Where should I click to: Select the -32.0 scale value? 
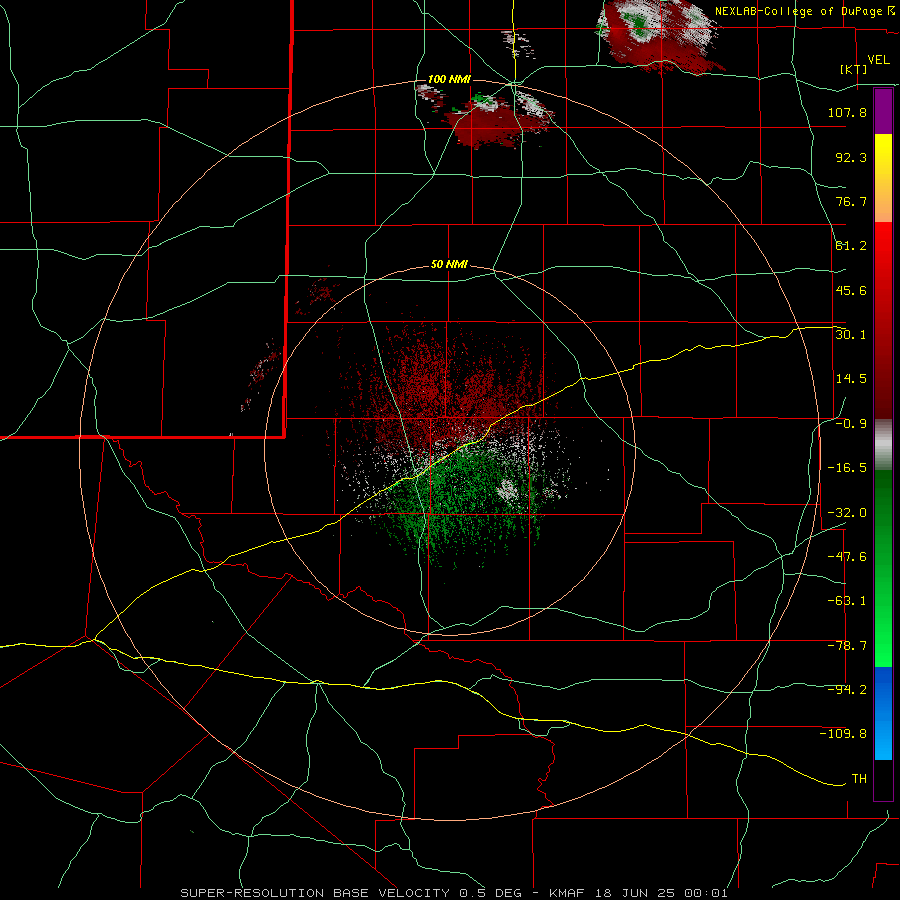[x=847, y=513]
